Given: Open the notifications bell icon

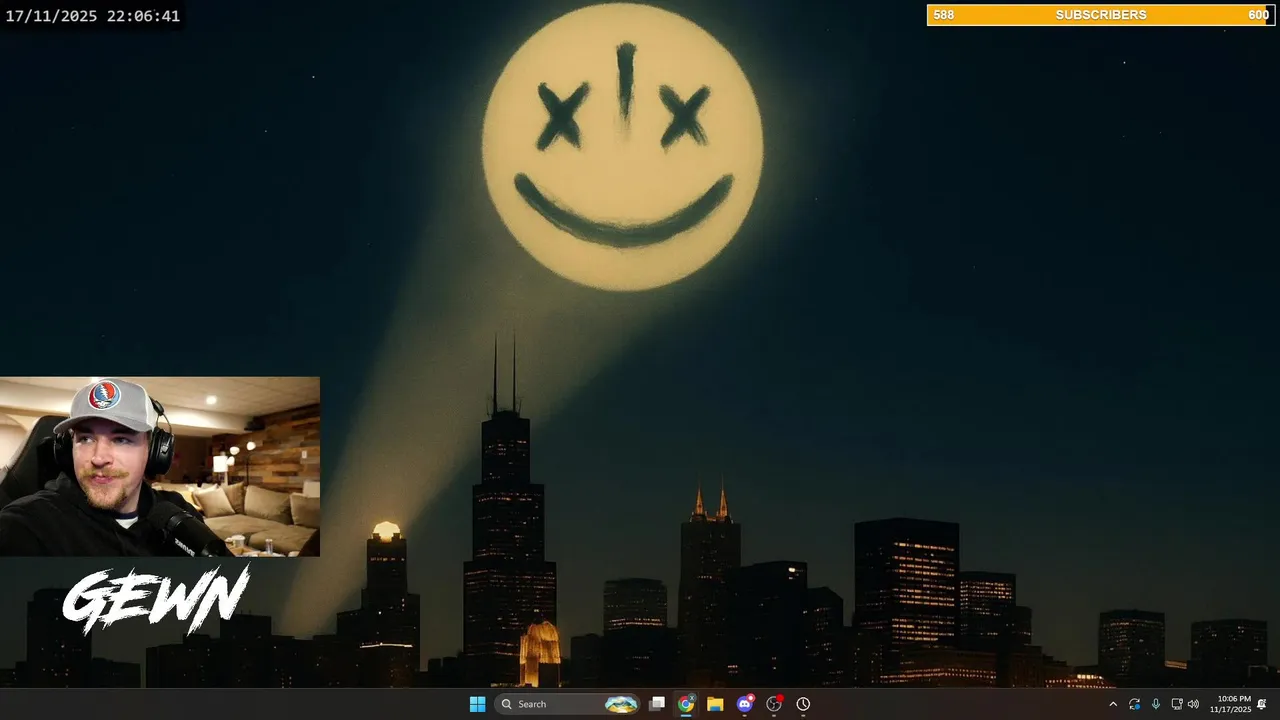Looking at the screenshot, I should point(1262,704).
